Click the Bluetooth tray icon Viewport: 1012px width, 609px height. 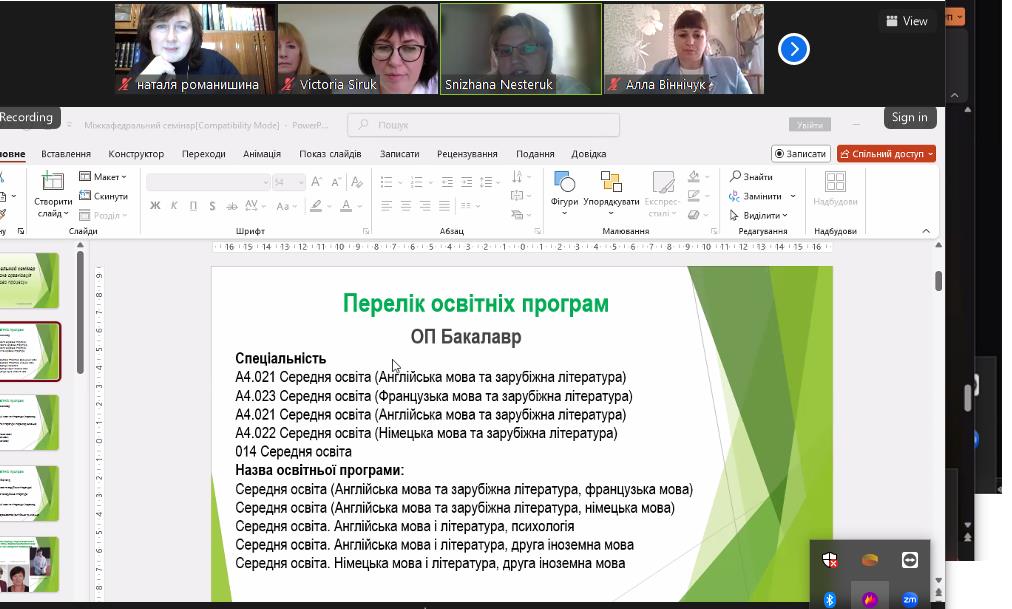tap(829, 599)
